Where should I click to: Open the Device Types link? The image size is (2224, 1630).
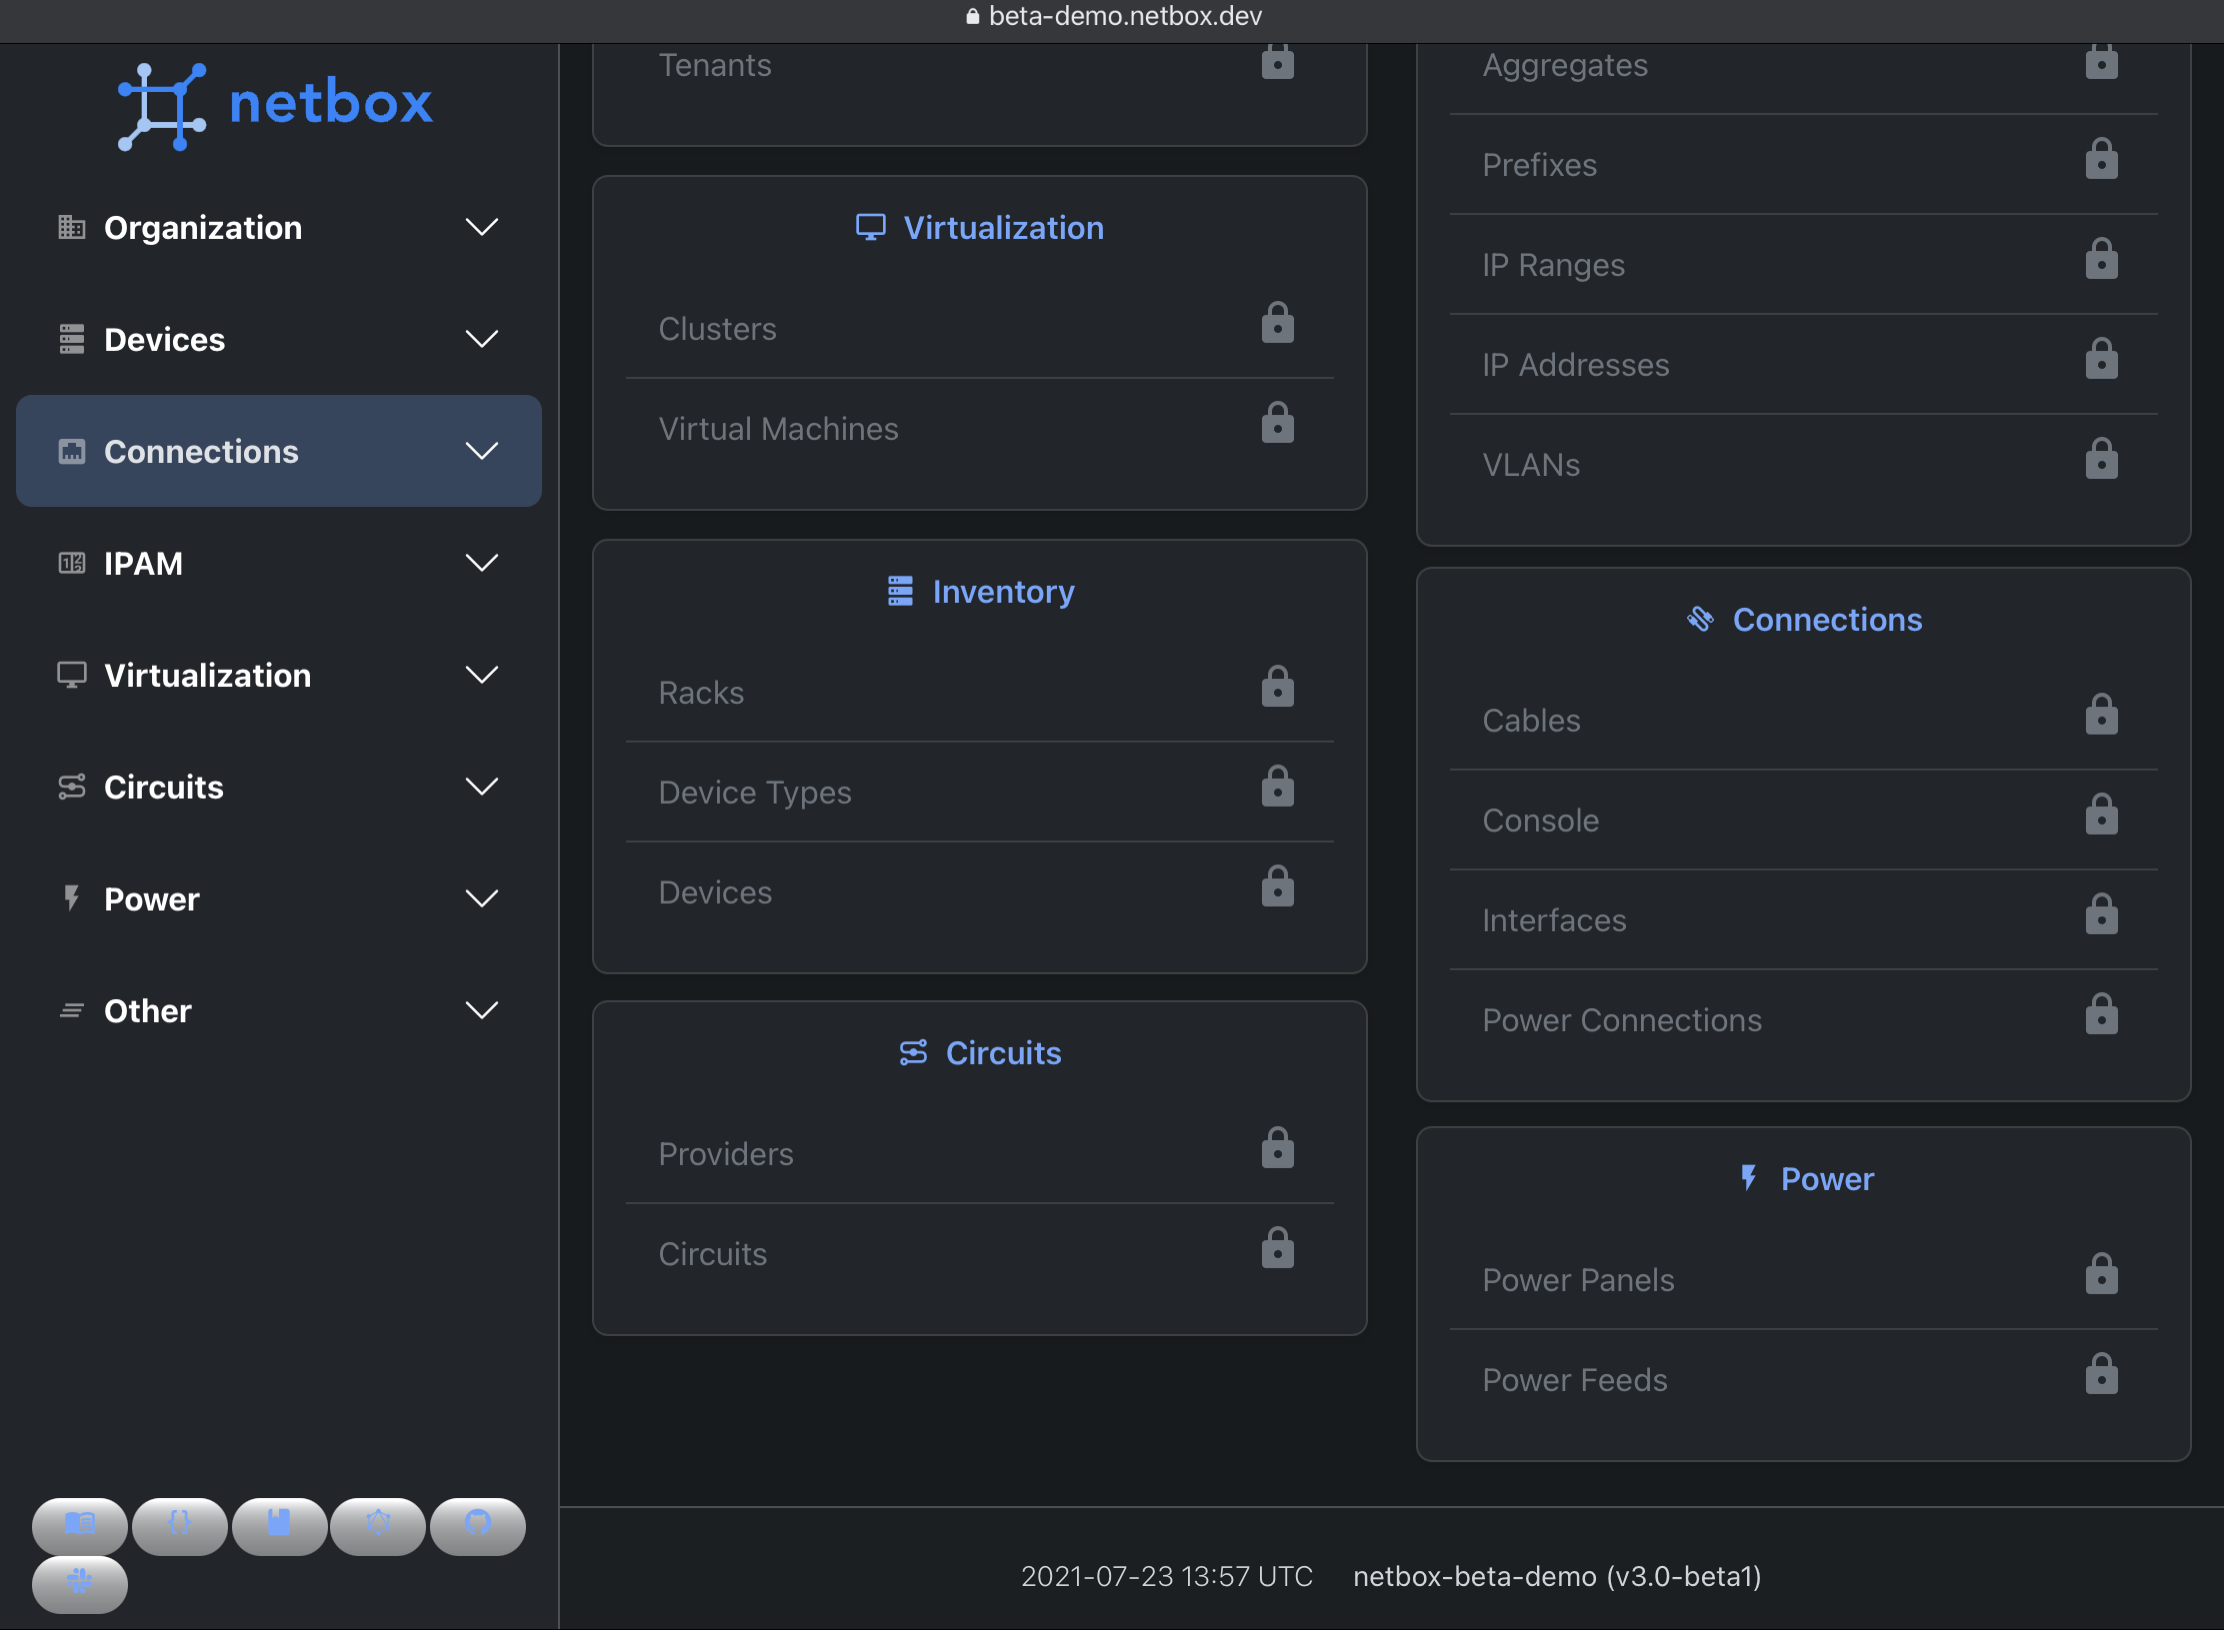pyautogui.click(x=755, y=793)
